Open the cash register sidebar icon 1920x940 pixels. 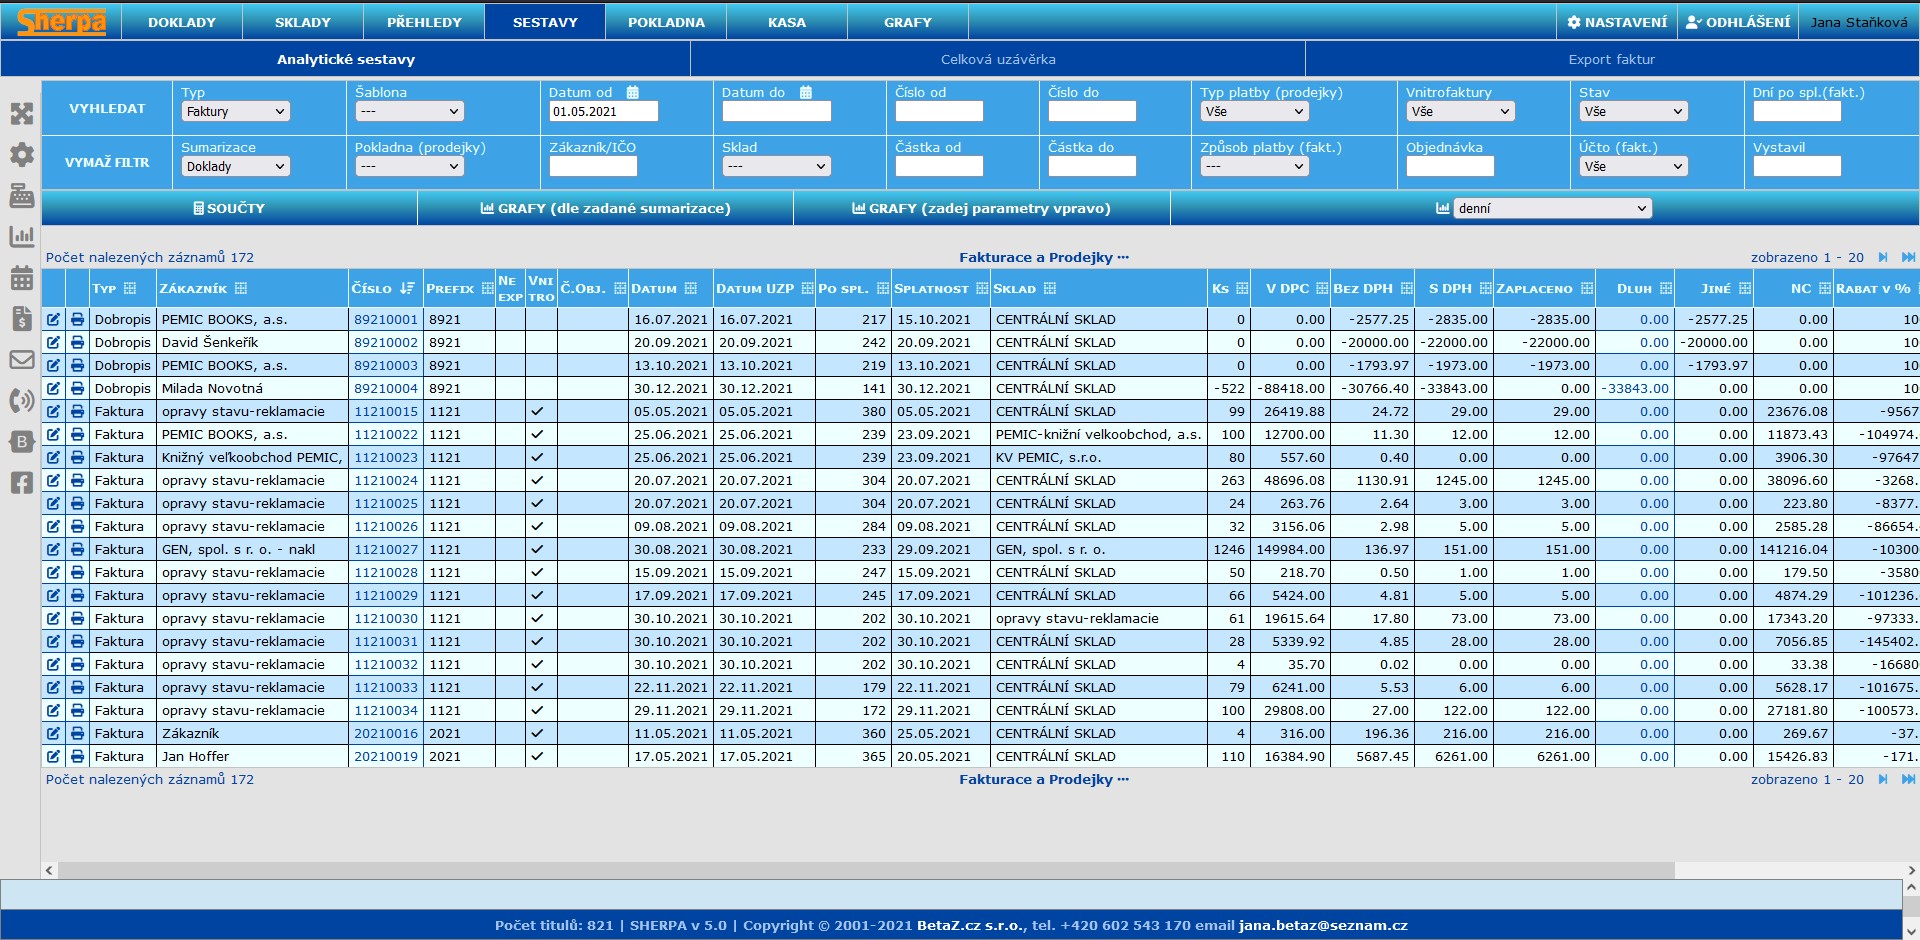[21, 196]
